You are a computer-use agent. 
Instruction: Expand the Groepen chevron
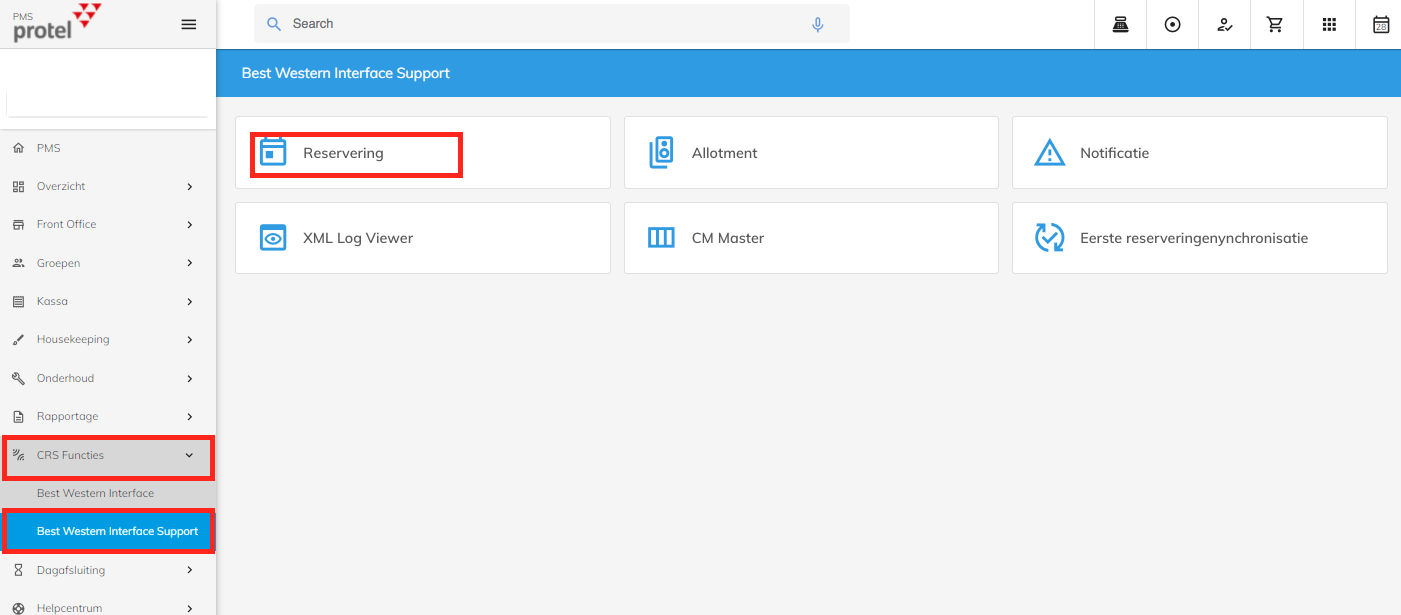coord(190,263)
